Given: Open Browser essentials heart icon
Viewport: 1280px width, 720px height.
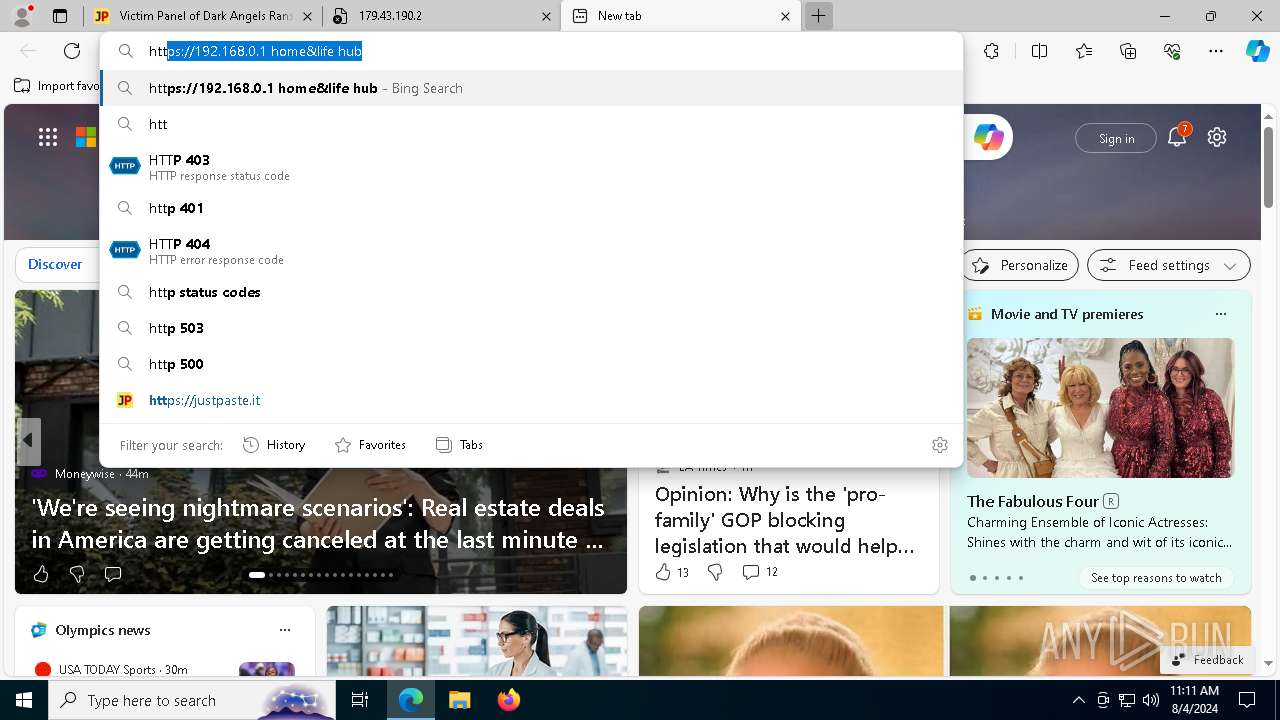Looking at the screenshot, I should (1172, 51).
